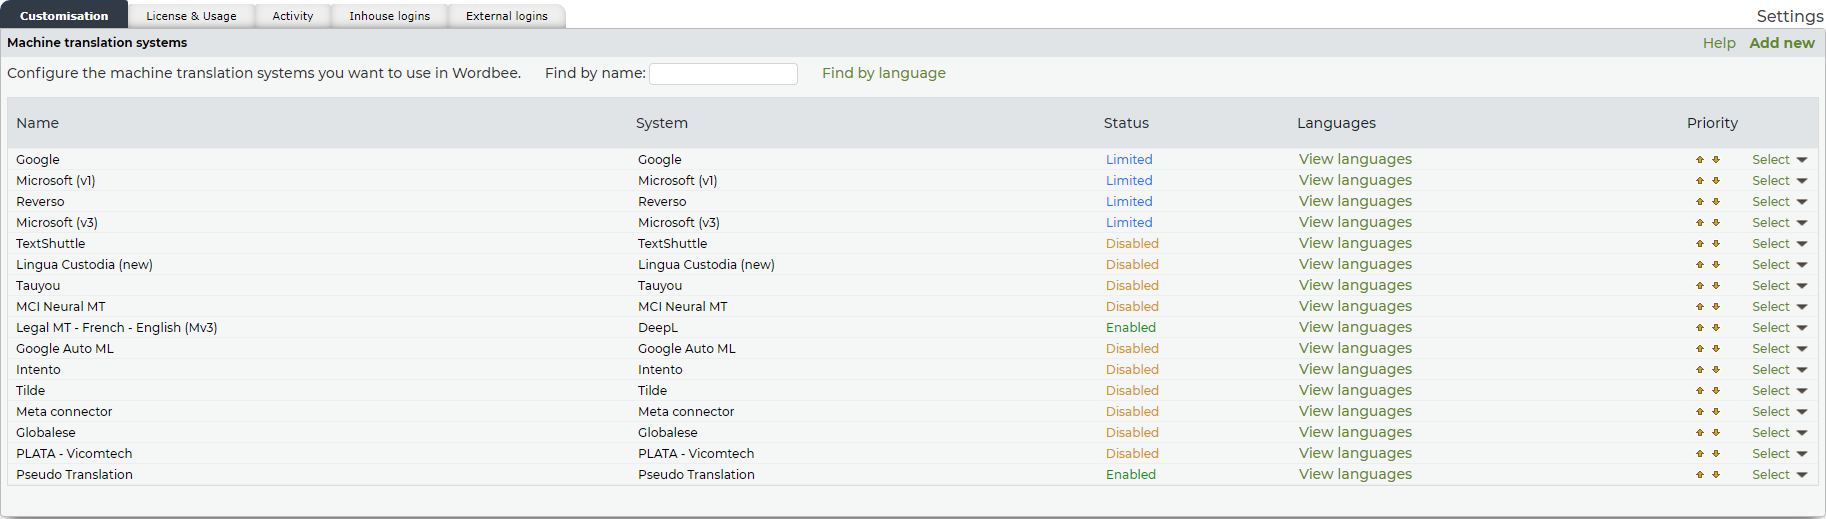This screenshot has height=519, width=1826.
Task: Open the External logins tab
Action: click(506, 16)
